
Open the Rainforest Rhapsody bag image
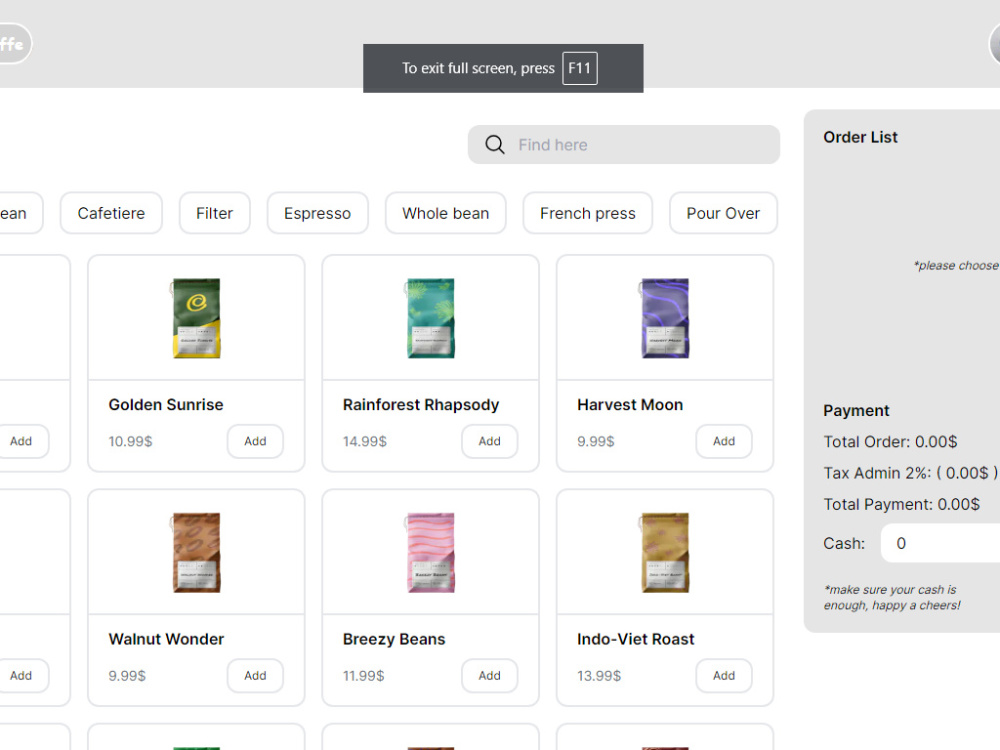(430, 318)
